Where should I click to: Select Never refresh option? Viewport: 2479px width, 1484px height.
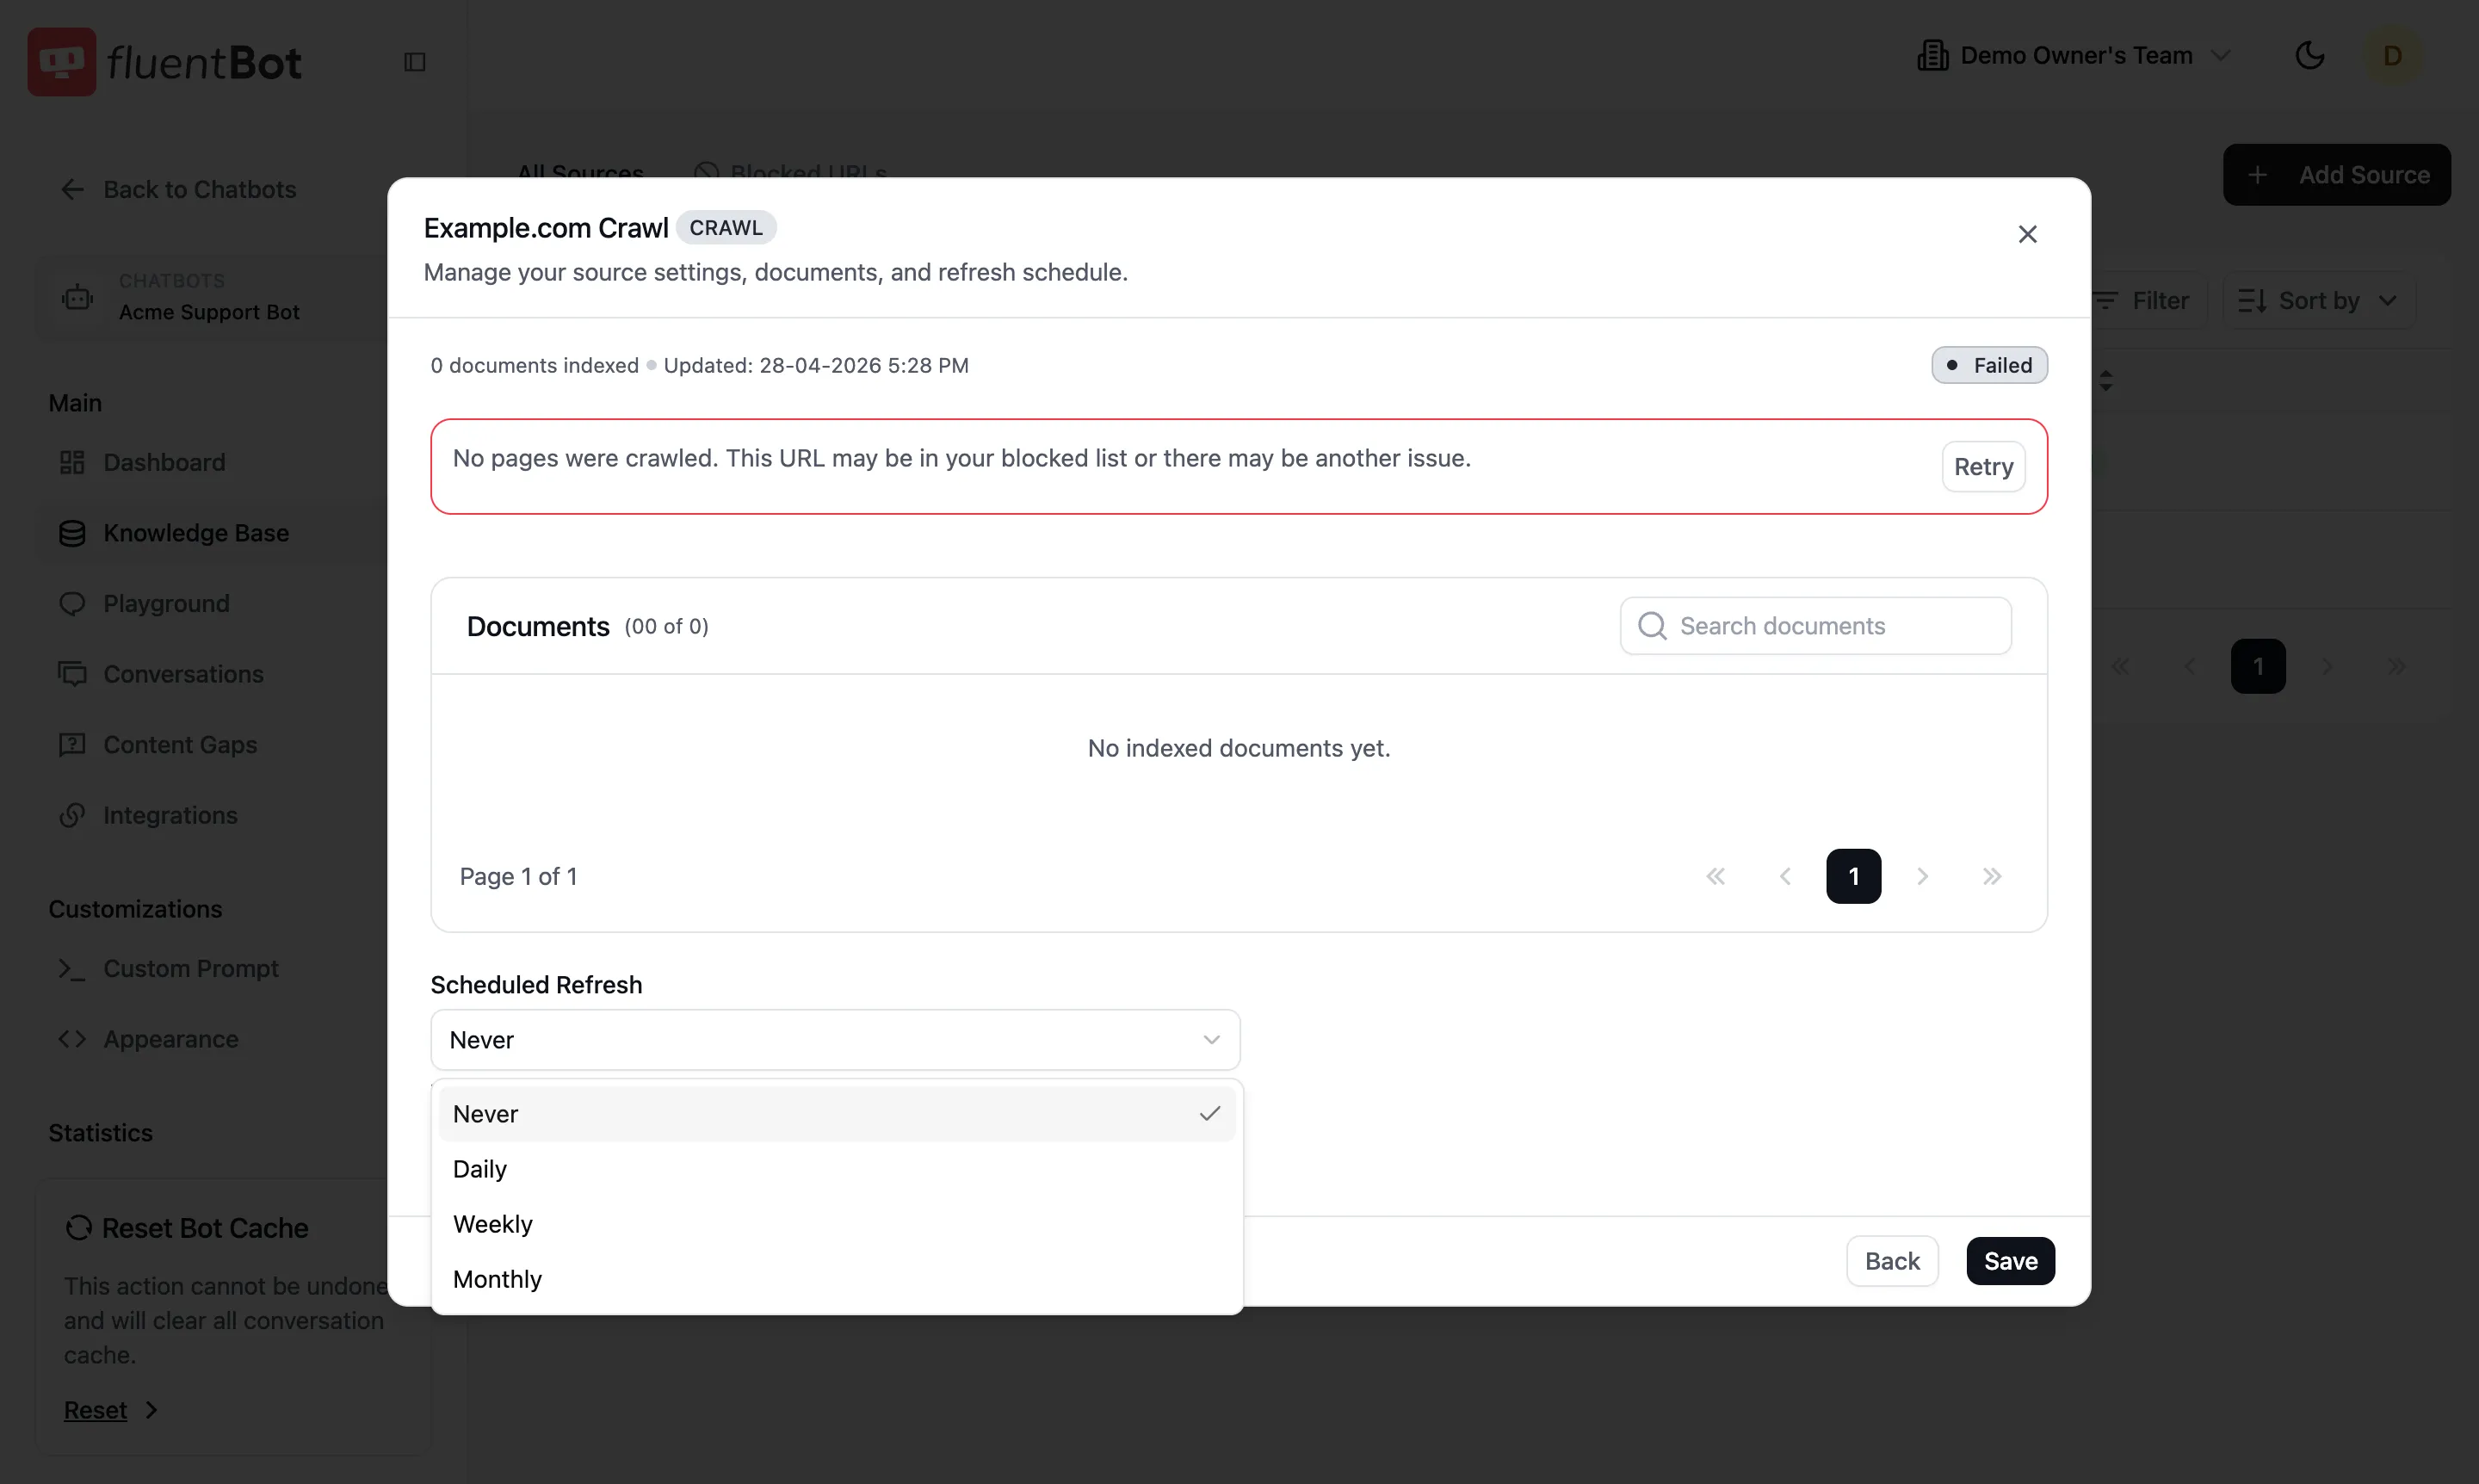(x=837, y=1114)
